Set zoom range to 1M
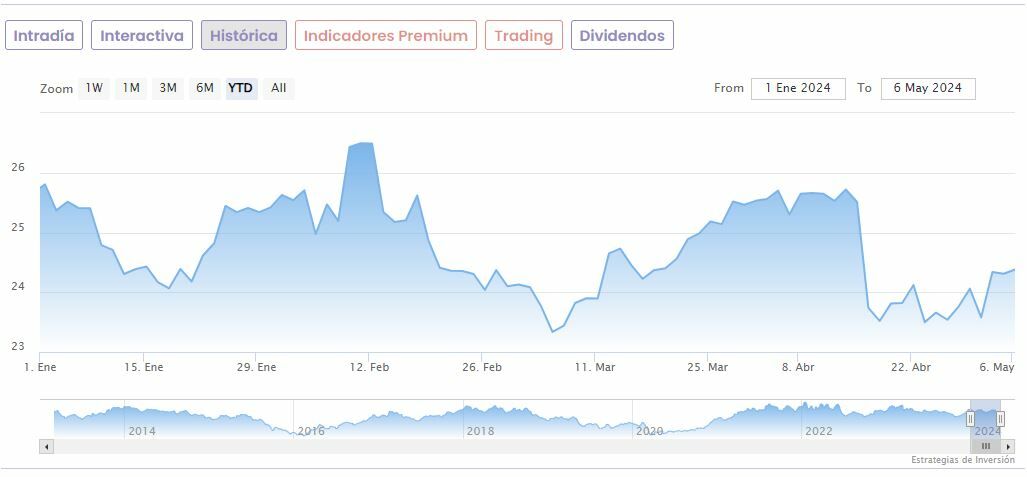This screenshot has height=477, width=1027. pos(131,88)
